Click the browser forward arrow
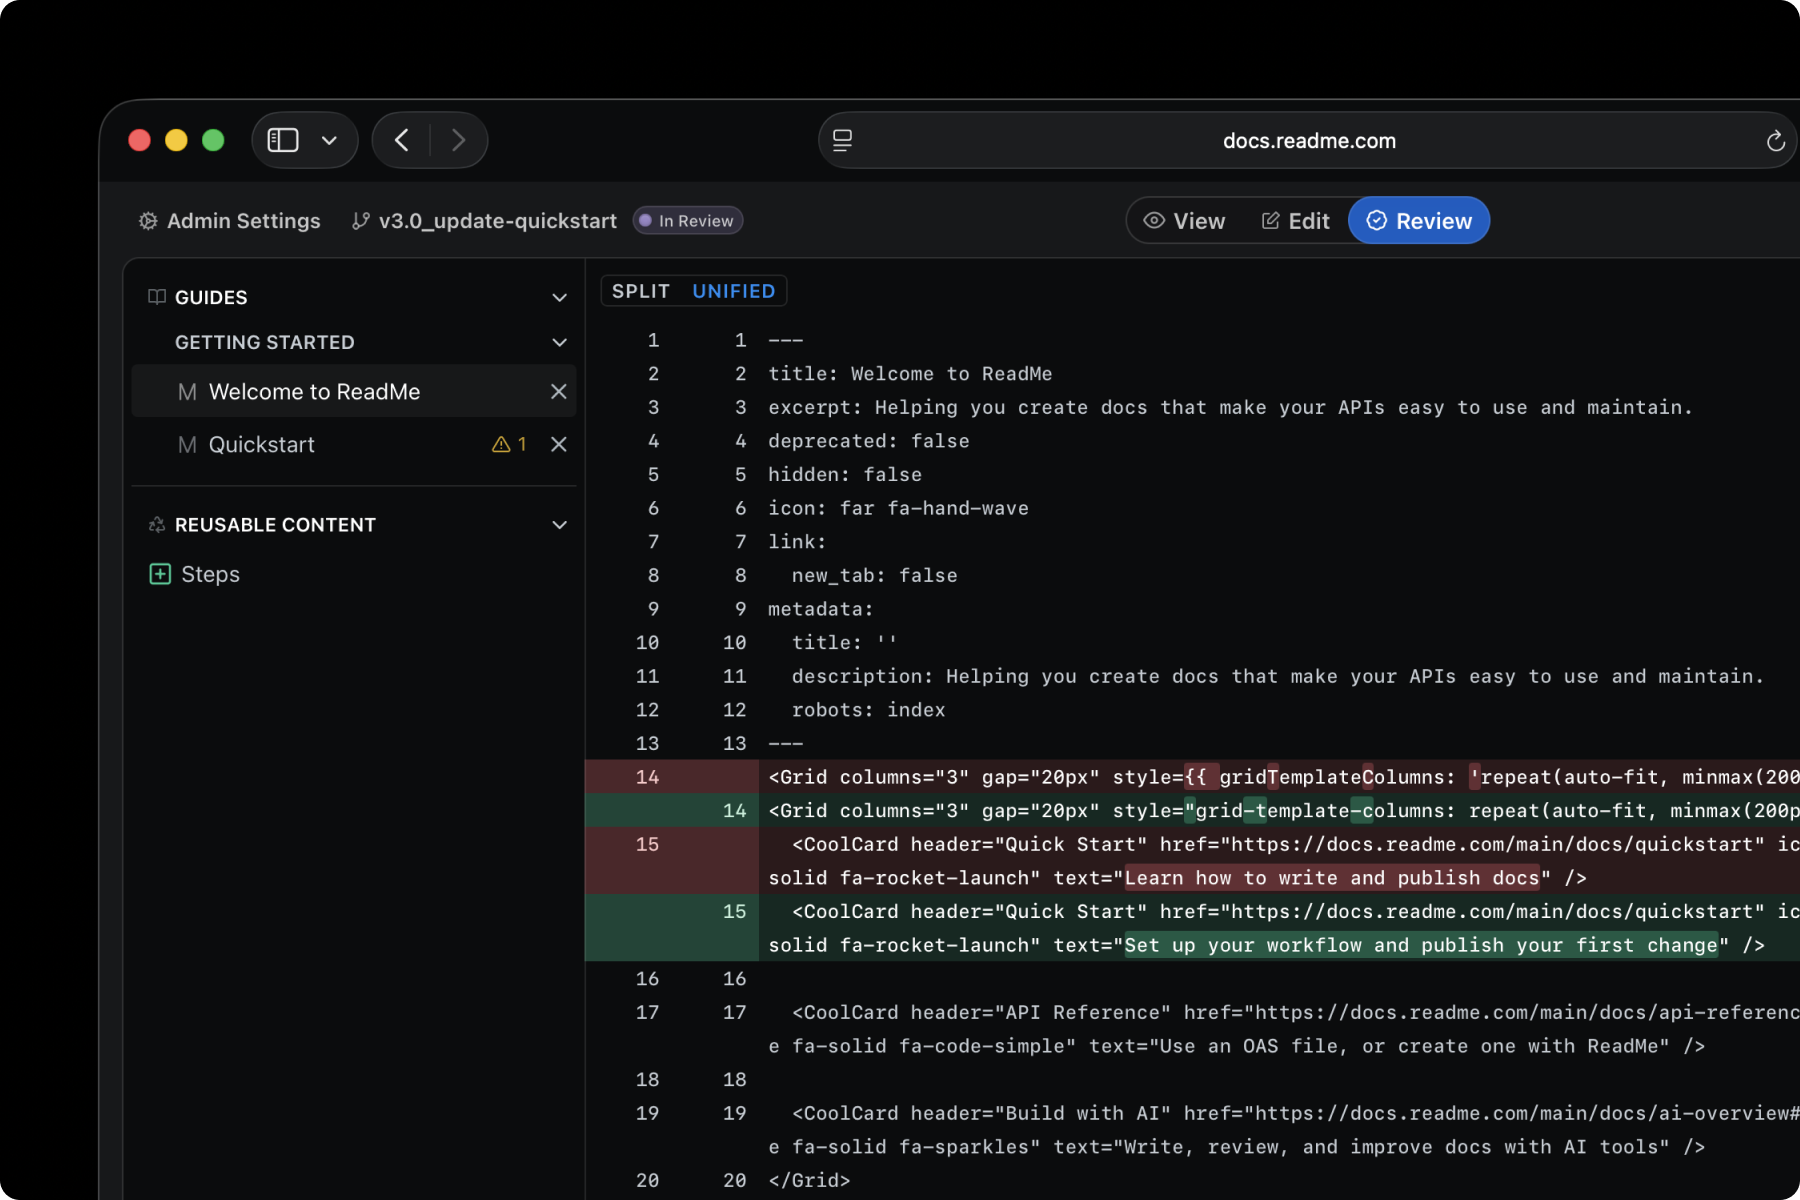Screen dimensions: 1800x1200 click(x=458, y=140)
